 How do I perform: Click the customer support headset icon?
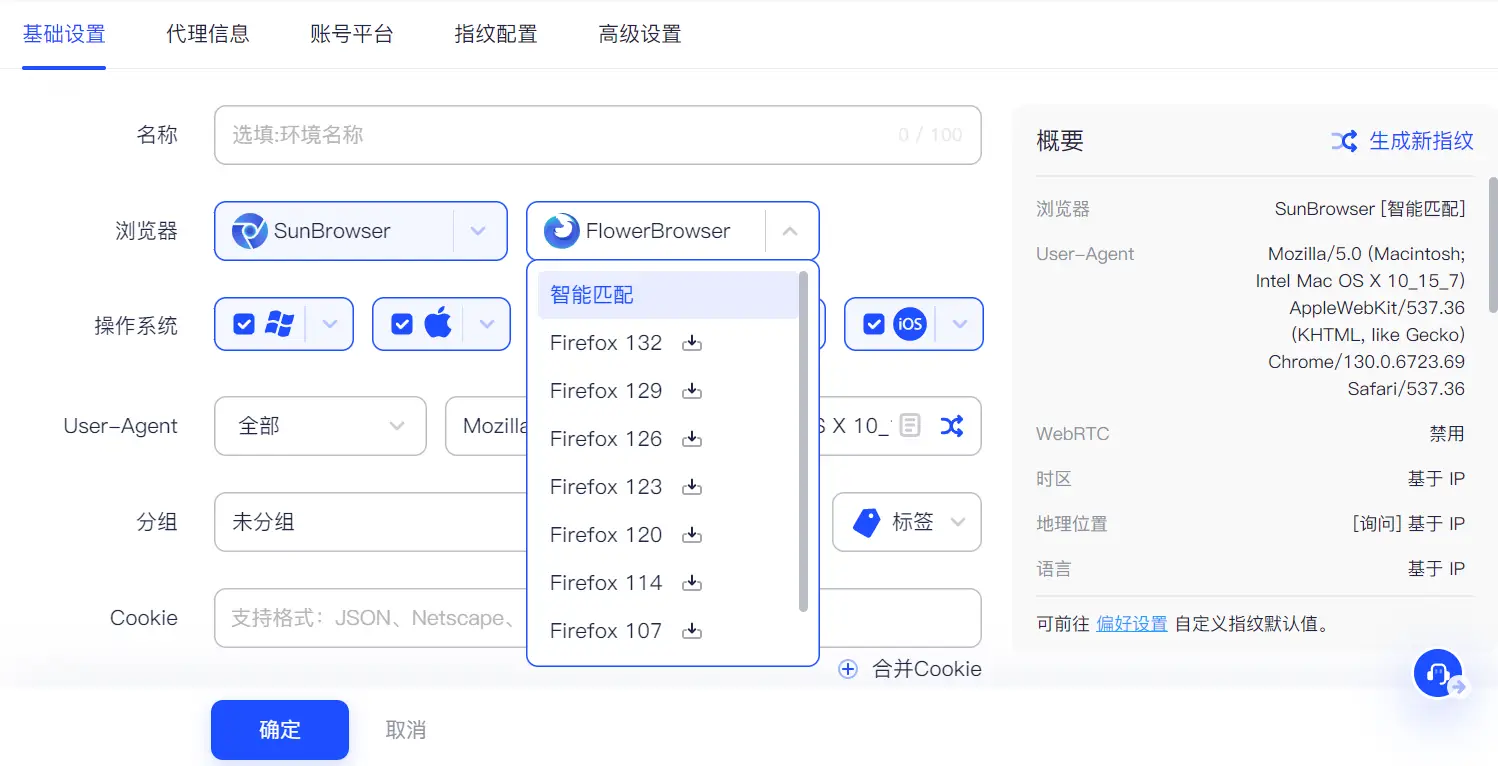point(1438,674)
